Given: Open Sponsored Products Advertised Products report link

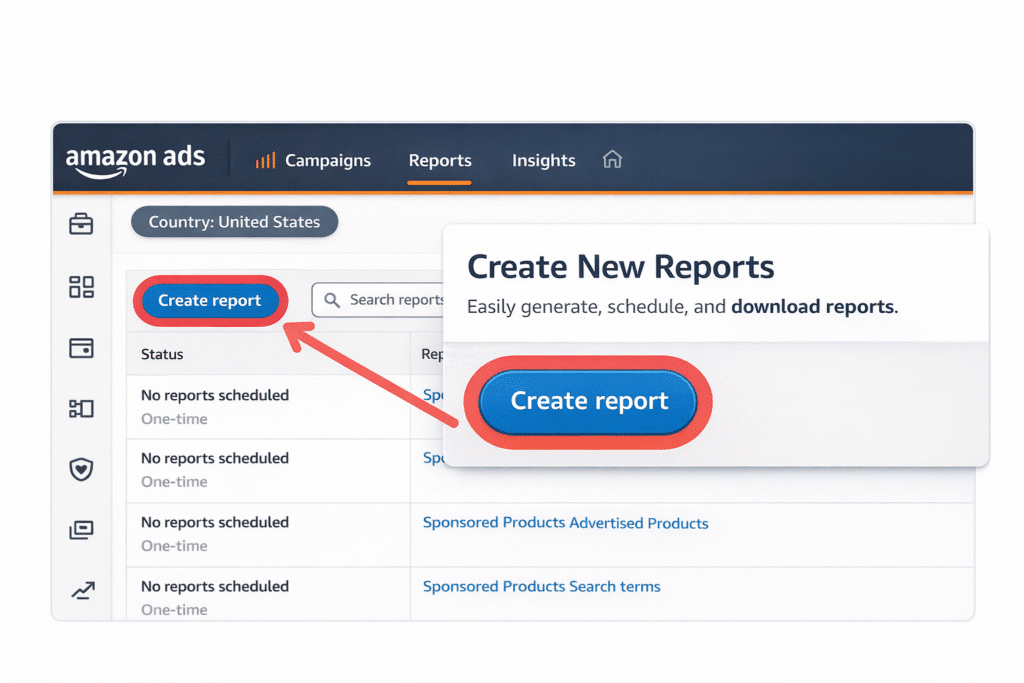Looking at the screenshot, I should [x=565, y=523].
